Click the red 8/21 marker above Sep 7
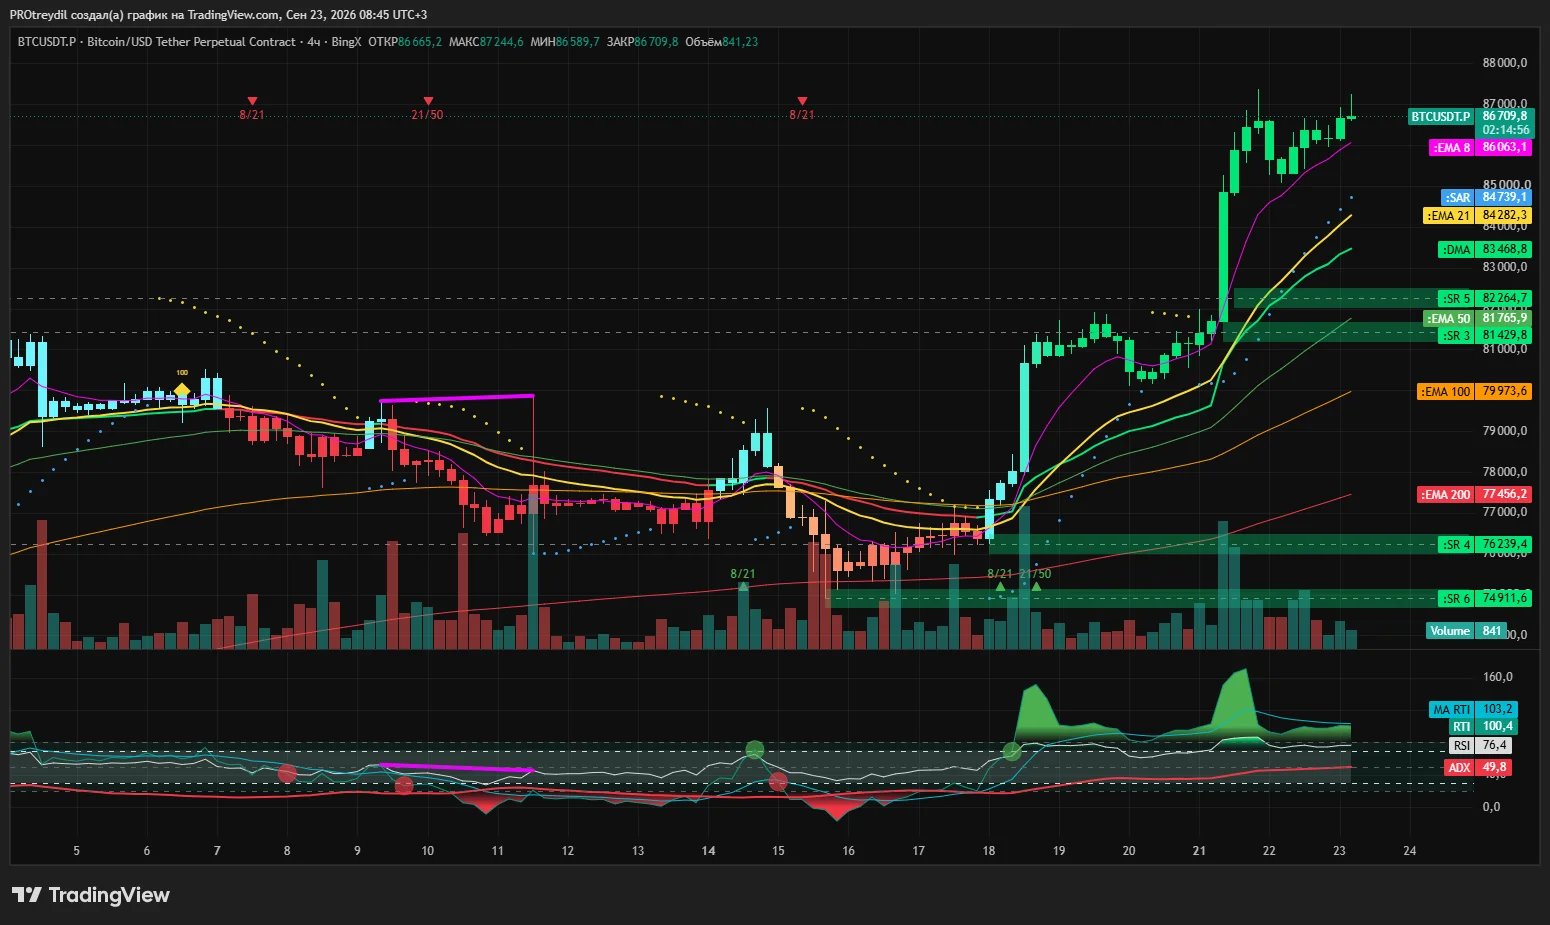The width and height of the screenshot is (1550, 925). (252, 108)
